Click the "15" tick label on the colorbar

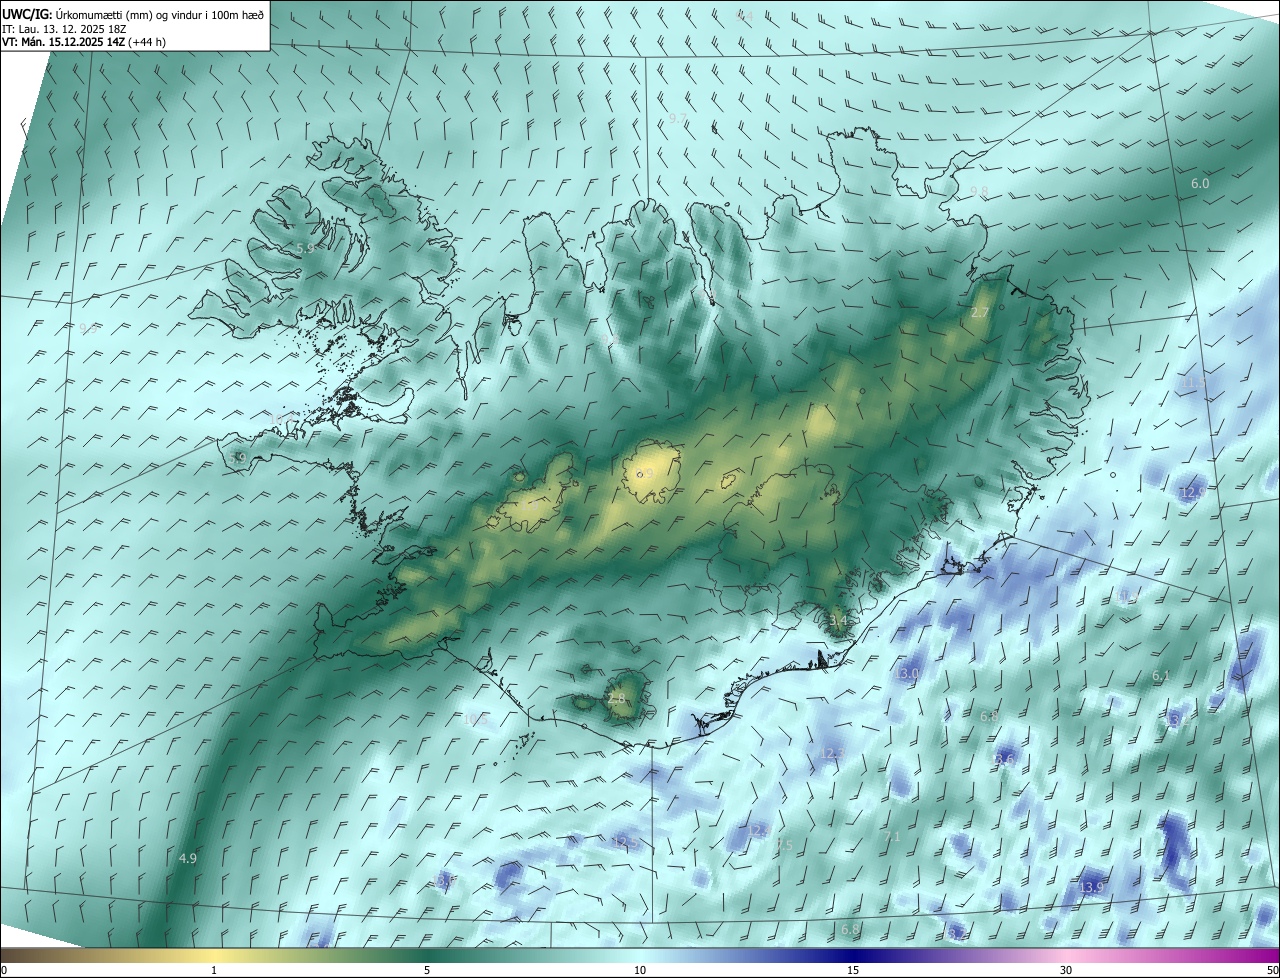pyautogui.click(x=853, y=970)
